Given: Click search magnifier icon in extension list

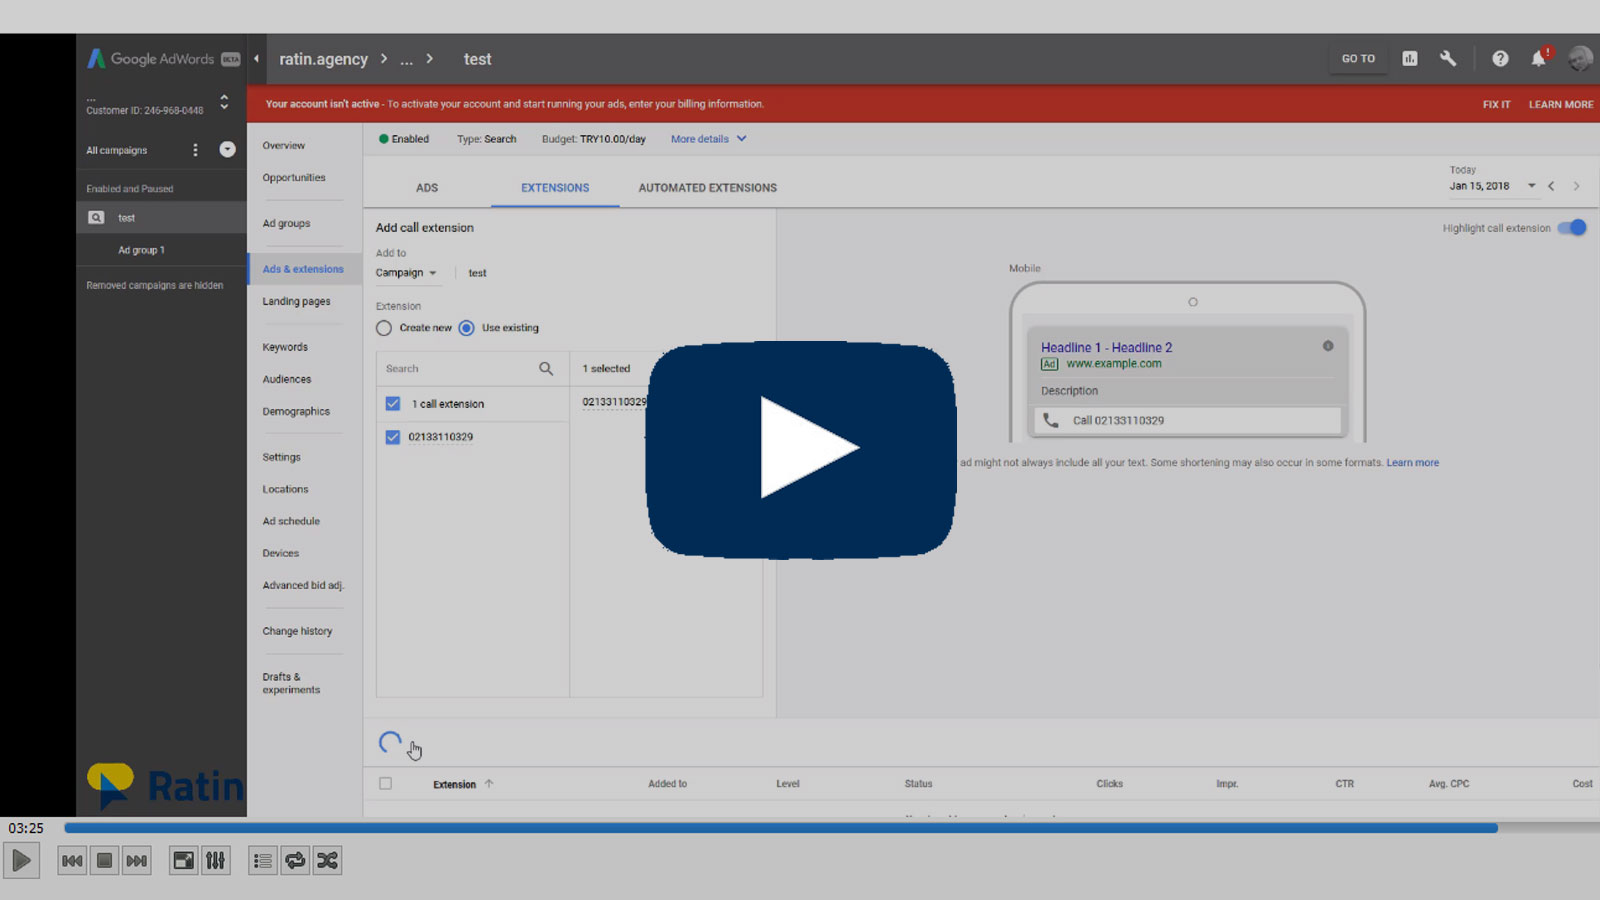Looking at the screenshot, I should [x=546, y=369].
